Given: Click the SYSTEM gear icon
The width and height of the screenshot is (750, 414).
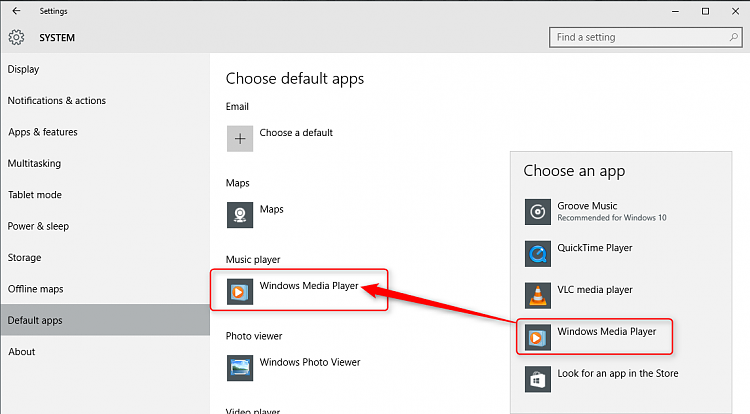Looking at the screenshot, I should [16, 37].
